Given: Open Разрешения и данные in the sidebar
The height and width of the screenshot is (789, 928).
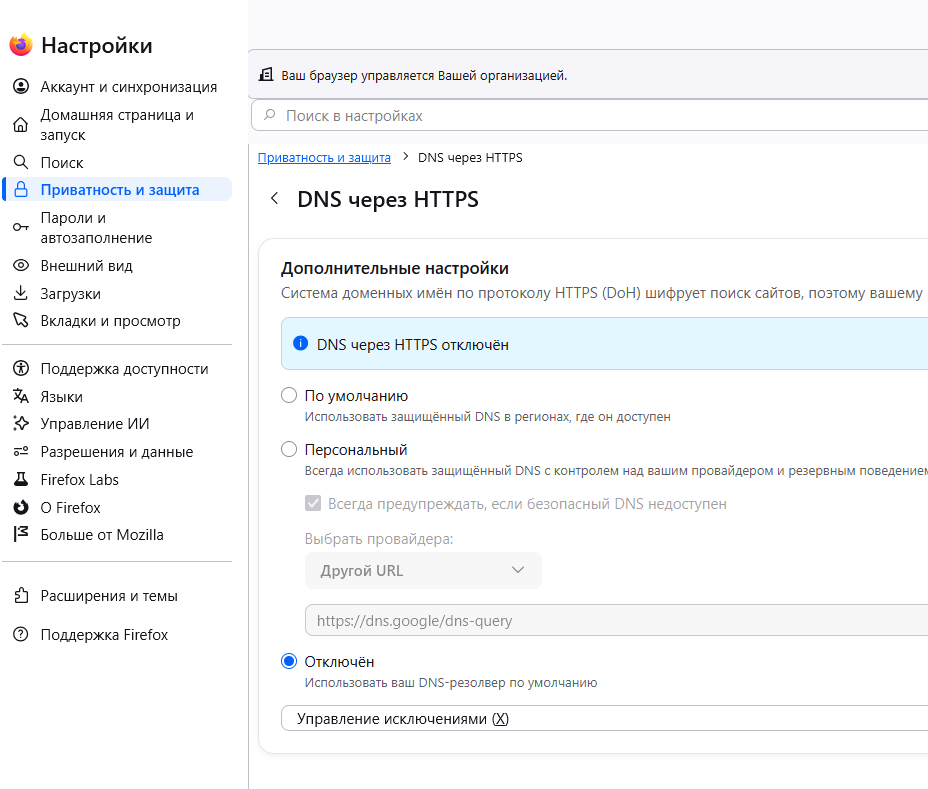Looking at the screenshot, I should [117, 452].
